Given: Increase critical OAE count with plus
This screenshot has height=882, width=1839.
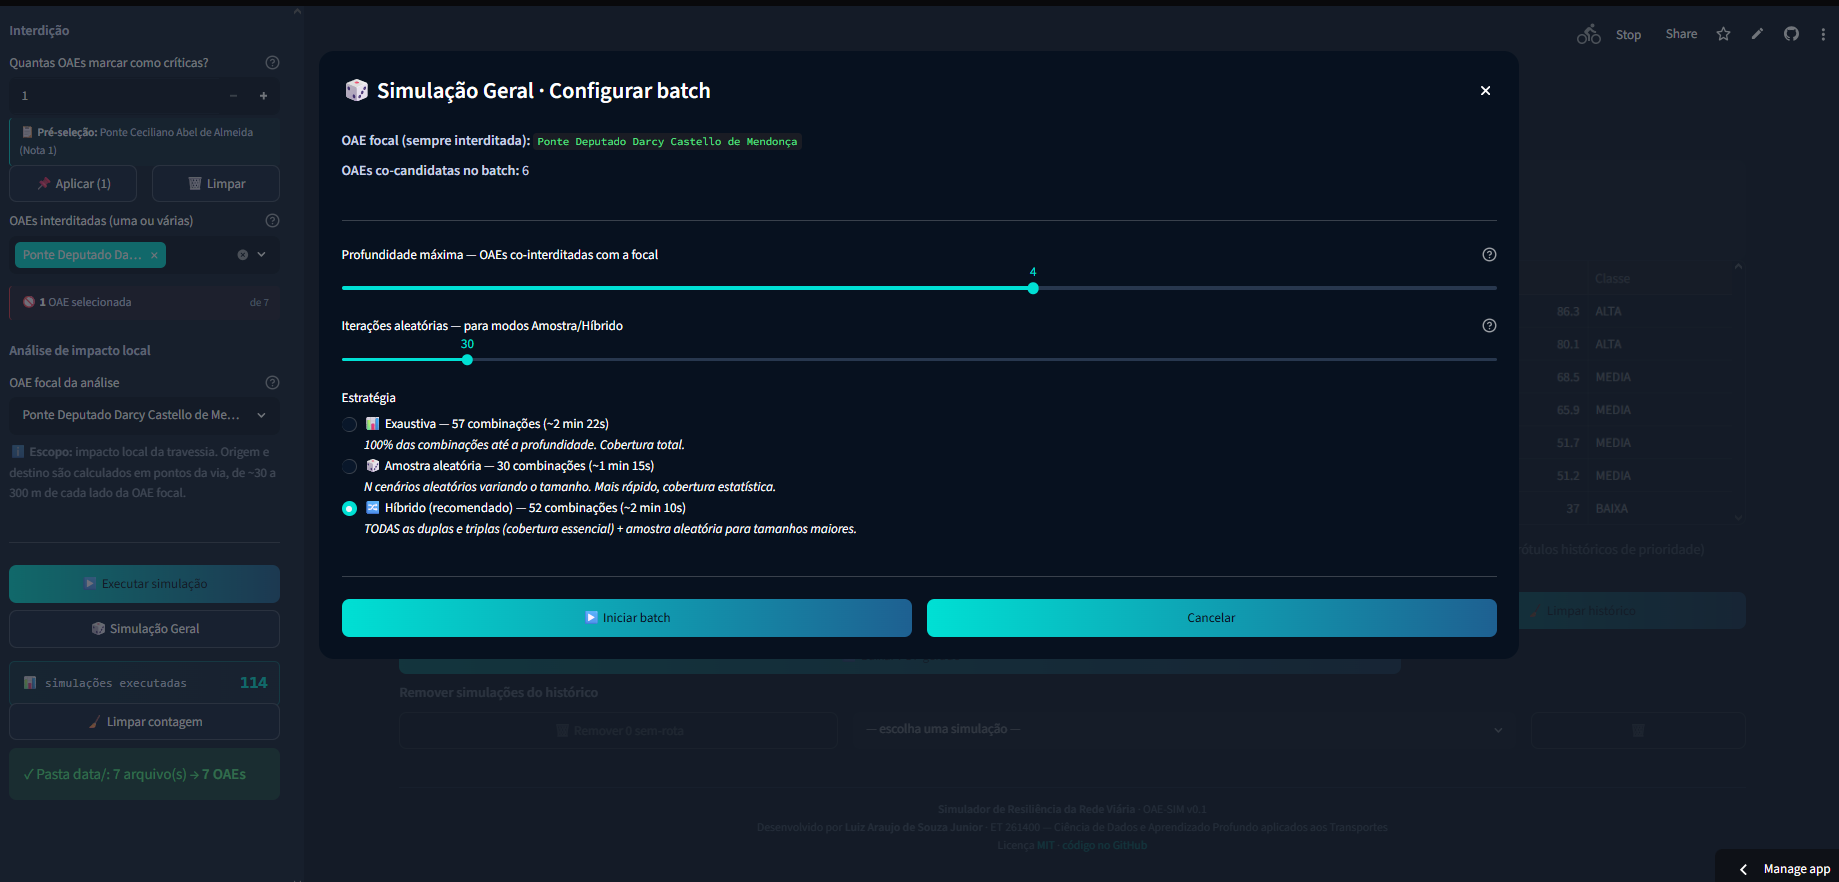Looking at the screenshot, I should tap(264, 96).
